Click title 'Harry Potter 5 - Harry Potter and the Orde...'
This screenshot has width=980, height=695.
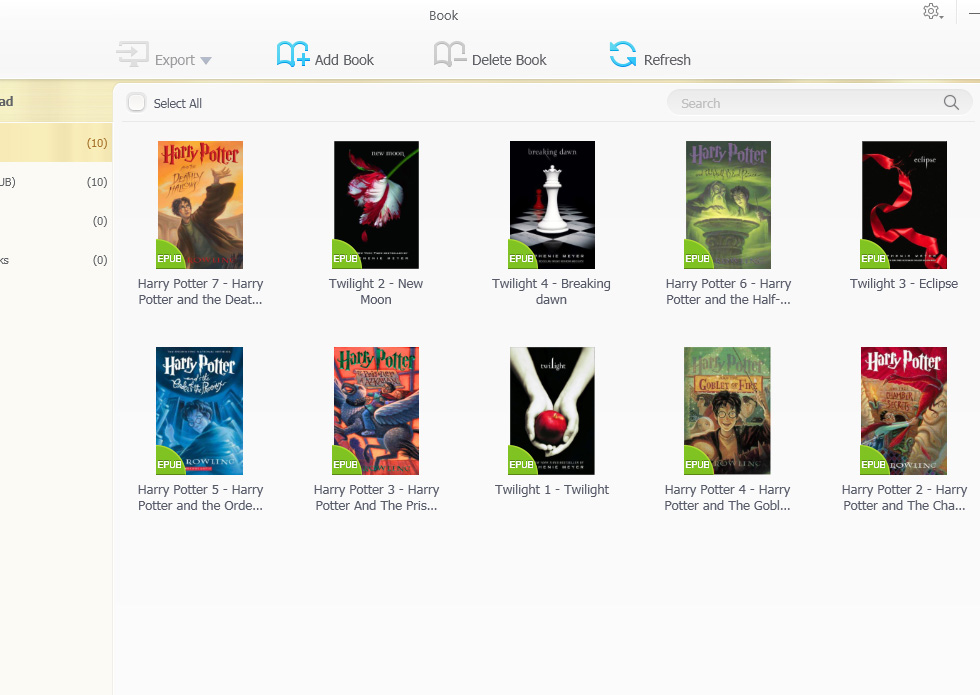[200, 498]
